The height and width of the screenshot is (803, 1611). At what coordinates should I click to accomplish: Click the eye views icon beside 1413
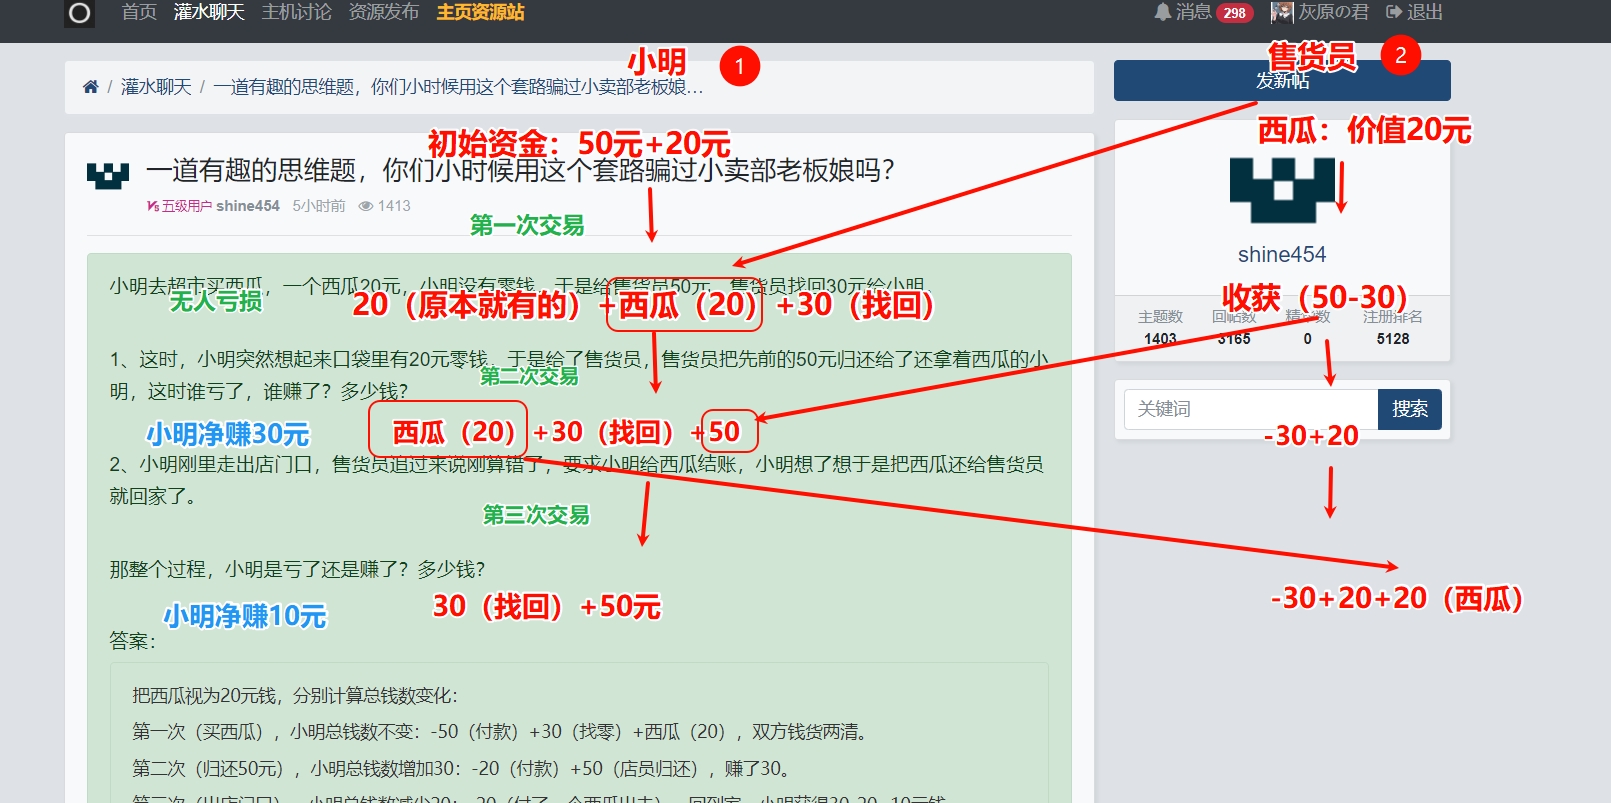click(x=366, y=206)
